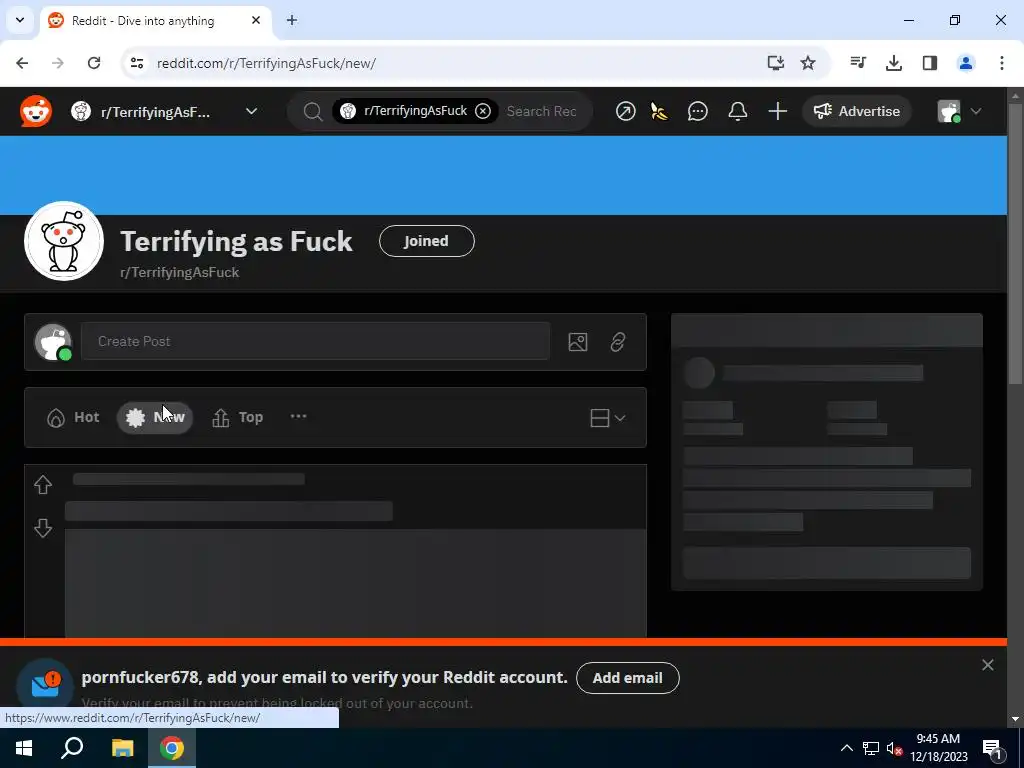
Task: Click the Chrome taskbar icon
Action: 172,748
